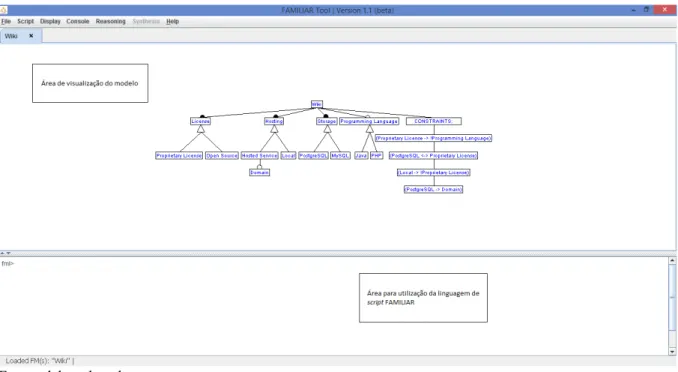This screenshot has height=372, width=678.
Task: Click the console scrollbar down arrow
Action: pyautogui.click(x=672, y=352)
